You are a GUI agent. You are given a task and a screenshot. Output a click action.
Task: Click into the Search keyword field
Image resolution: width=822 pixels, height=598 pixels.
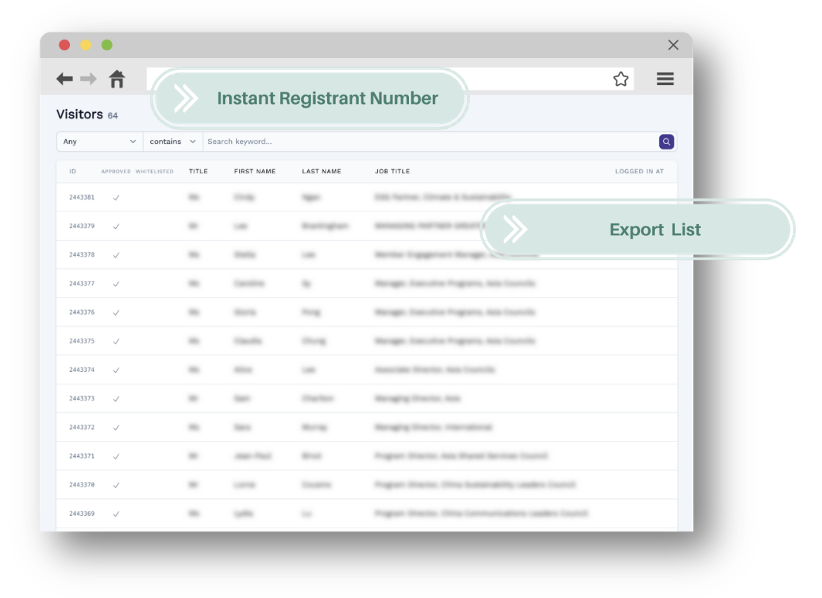point(430,142)
